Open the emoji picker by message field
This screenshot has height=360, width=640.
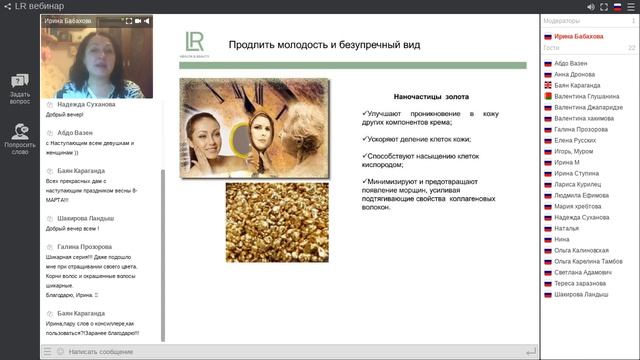pos(60,351)
